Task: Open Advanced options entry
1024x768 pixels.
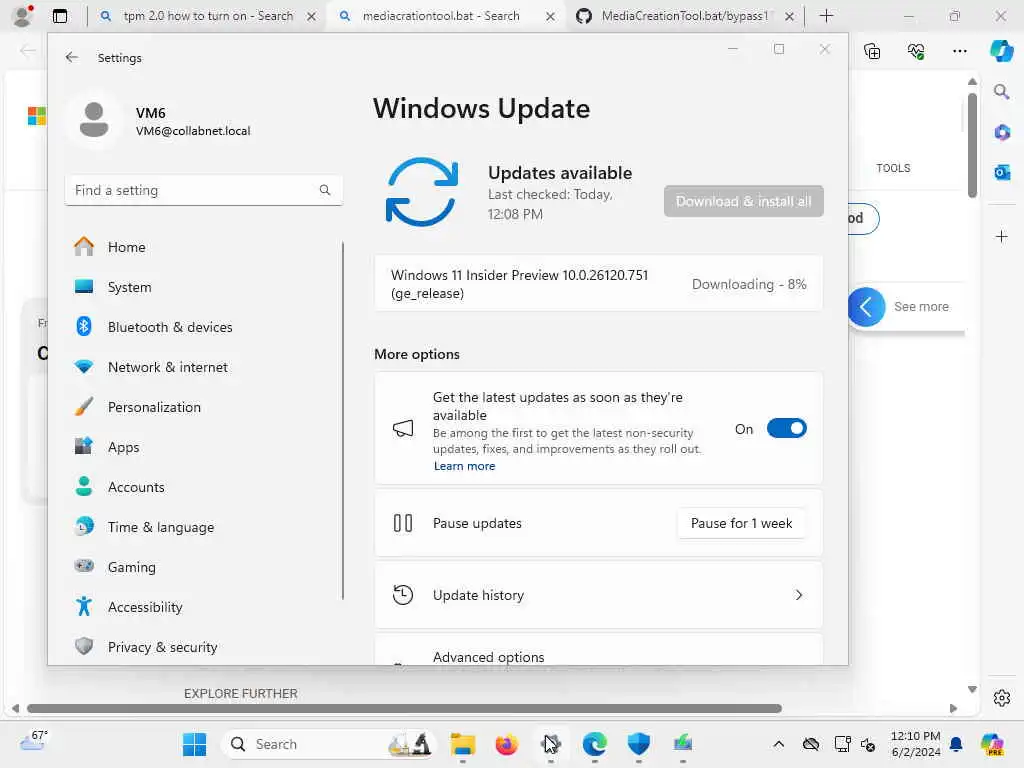Action: (x=598, y=650)
